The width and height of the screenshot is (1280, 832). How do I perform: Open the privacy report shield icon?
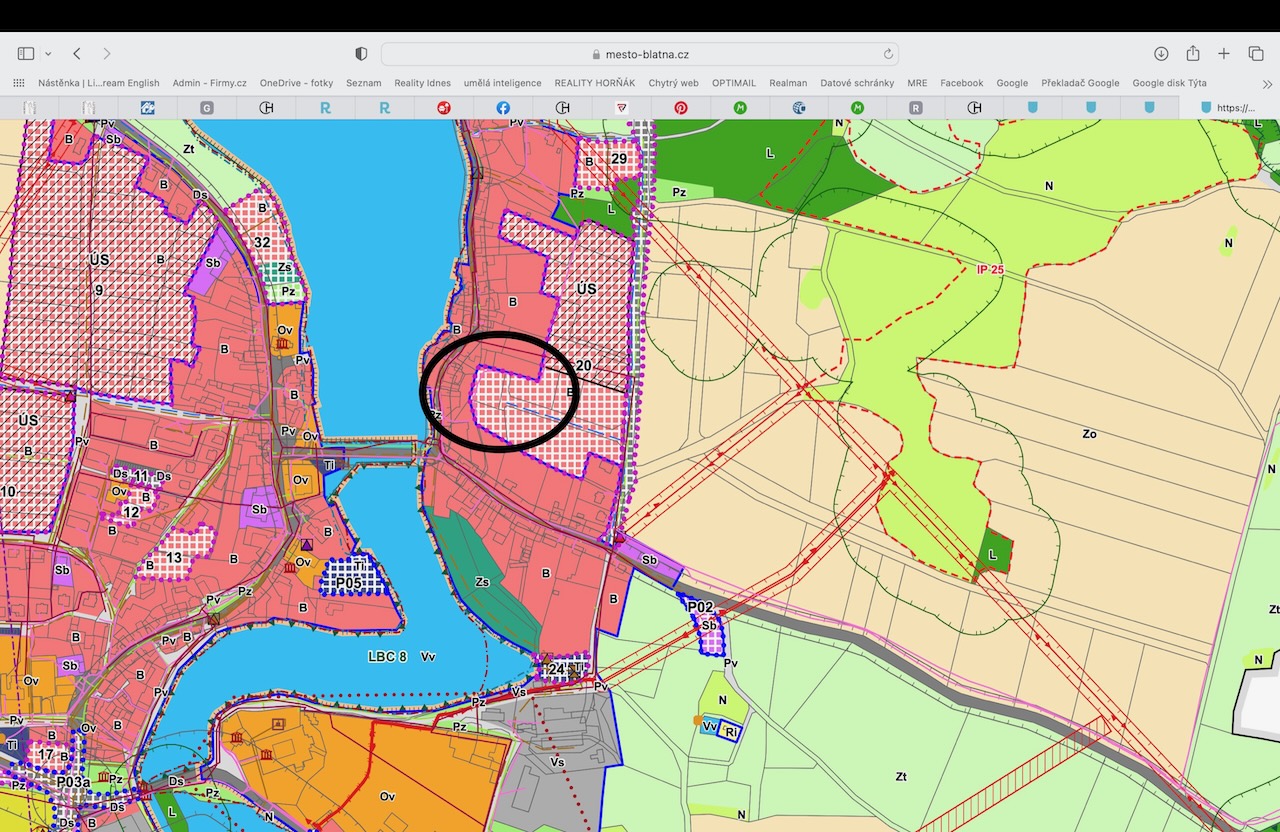point(361,54)
